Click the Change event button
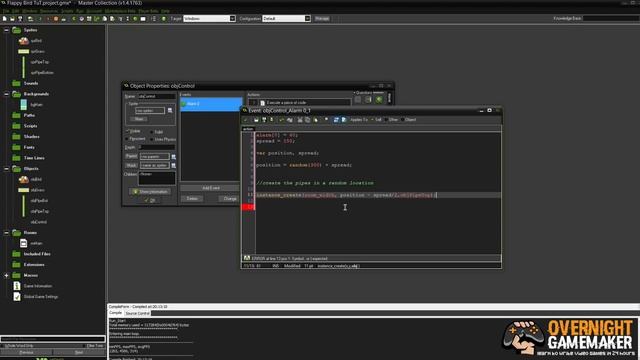This screenshot has height=360, width=640. [x=230, y=199]
